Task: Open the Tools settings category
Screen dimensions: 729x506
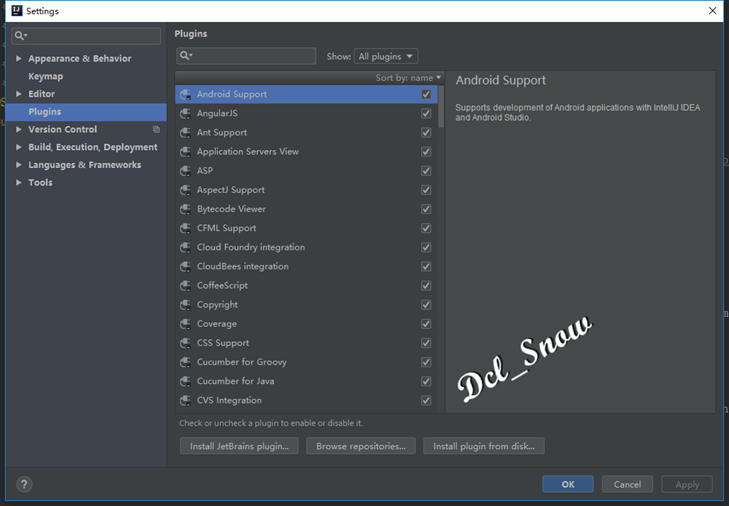Action: coord(40,182)
